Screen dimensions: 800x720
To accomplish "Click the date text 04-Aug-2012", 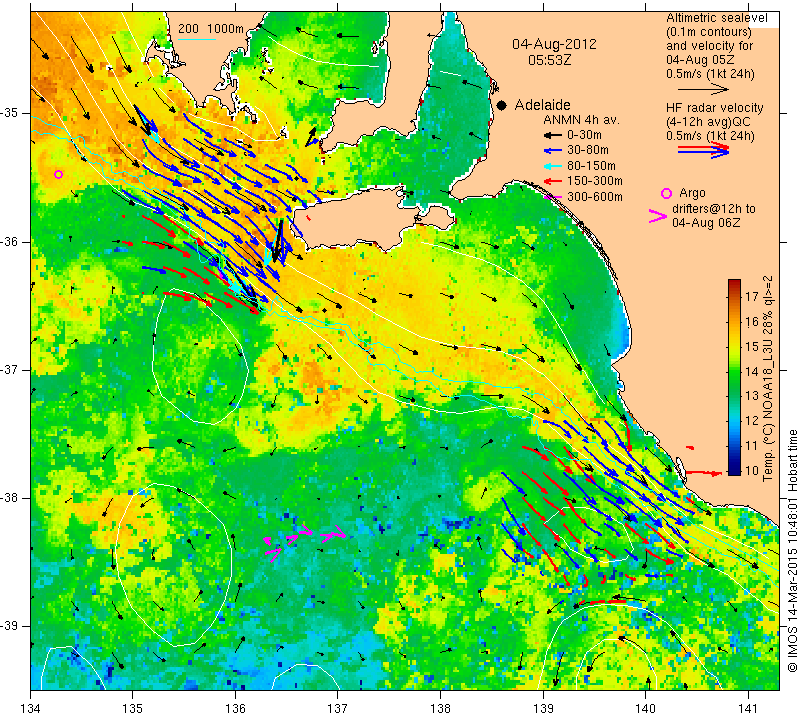I will (554, 44).
